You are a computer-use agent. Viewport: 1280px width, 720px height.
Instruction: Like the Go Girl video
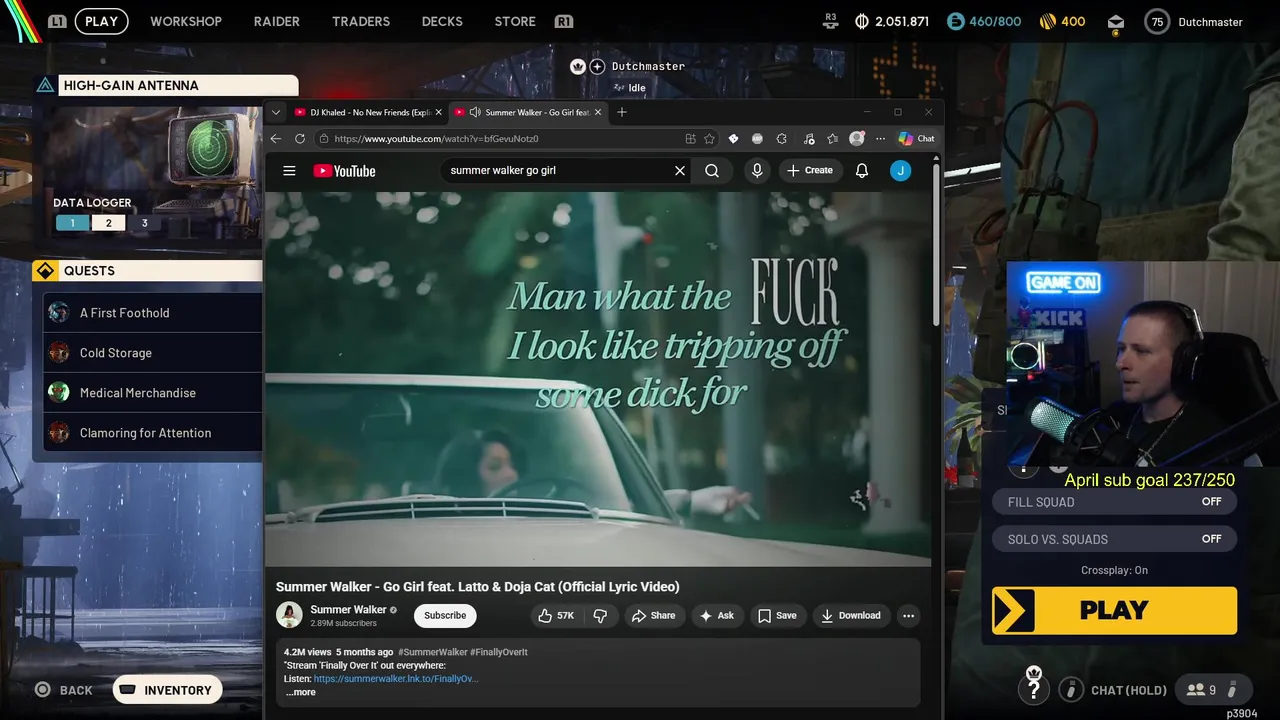pyautogui.click(x=555, y=616)
